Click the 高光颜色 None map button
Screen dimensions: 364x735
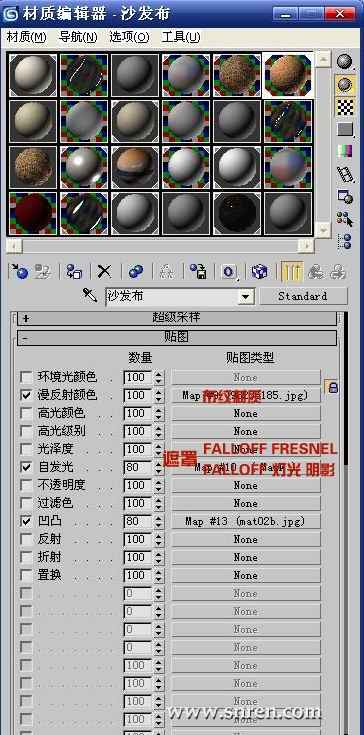point(246,413)
